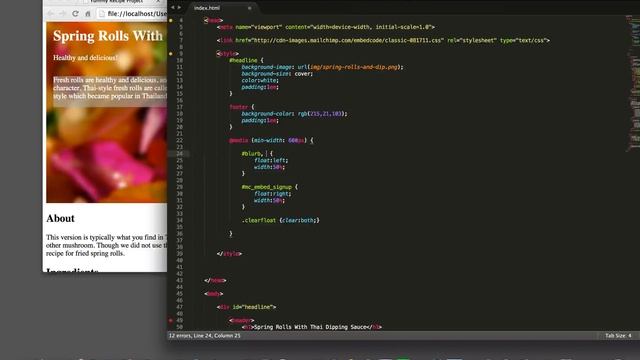Image resolution: width=640 pixels, height=360 pixels.
Task: Open the Tab Size: 4 selector
Action: 618,336
